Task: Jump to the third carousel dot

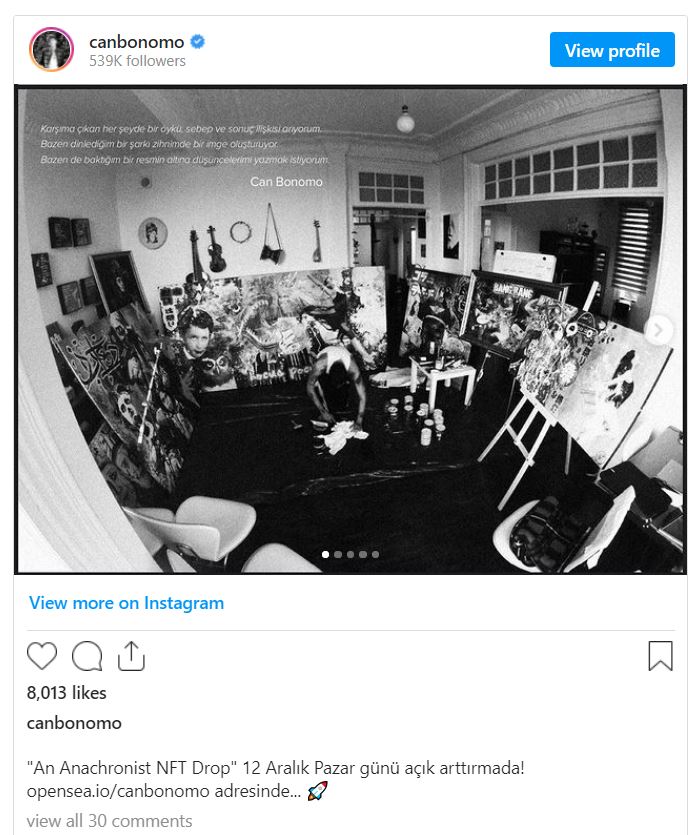Action: pyautogui.click(x=350, y=554)
